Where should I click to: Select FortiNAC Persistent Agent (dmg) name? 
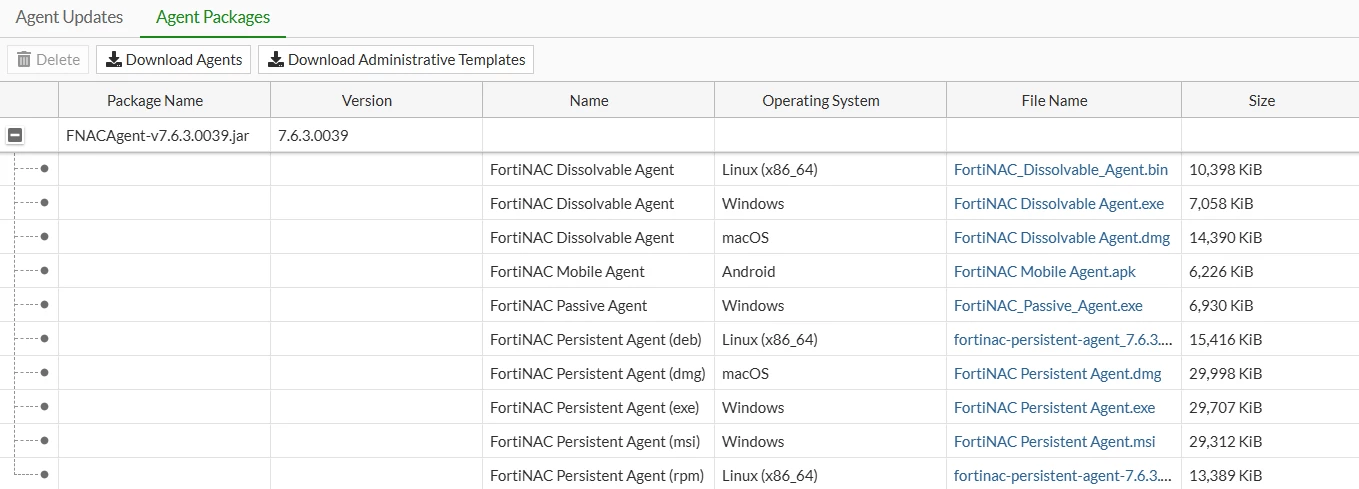tap(598, 373)
